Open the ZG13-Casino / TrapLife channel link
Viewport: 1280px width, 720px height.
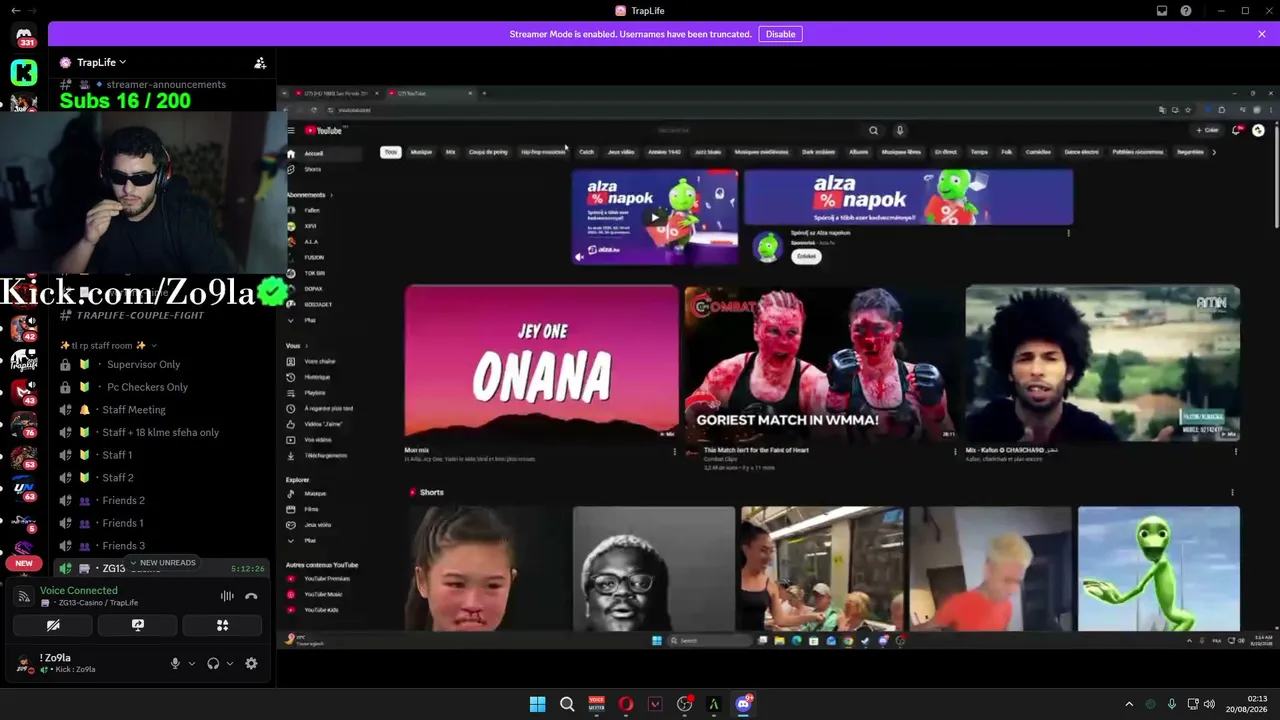tap(90, 603)
